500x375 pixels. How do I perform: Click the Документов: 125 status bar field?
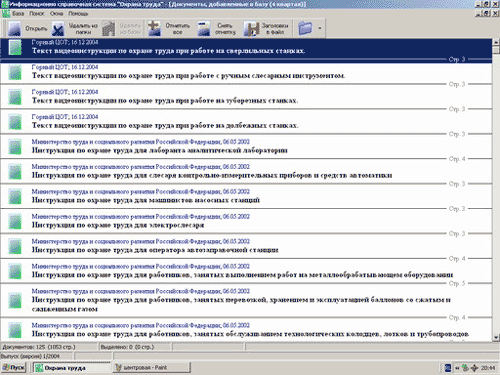coord(49,347)
